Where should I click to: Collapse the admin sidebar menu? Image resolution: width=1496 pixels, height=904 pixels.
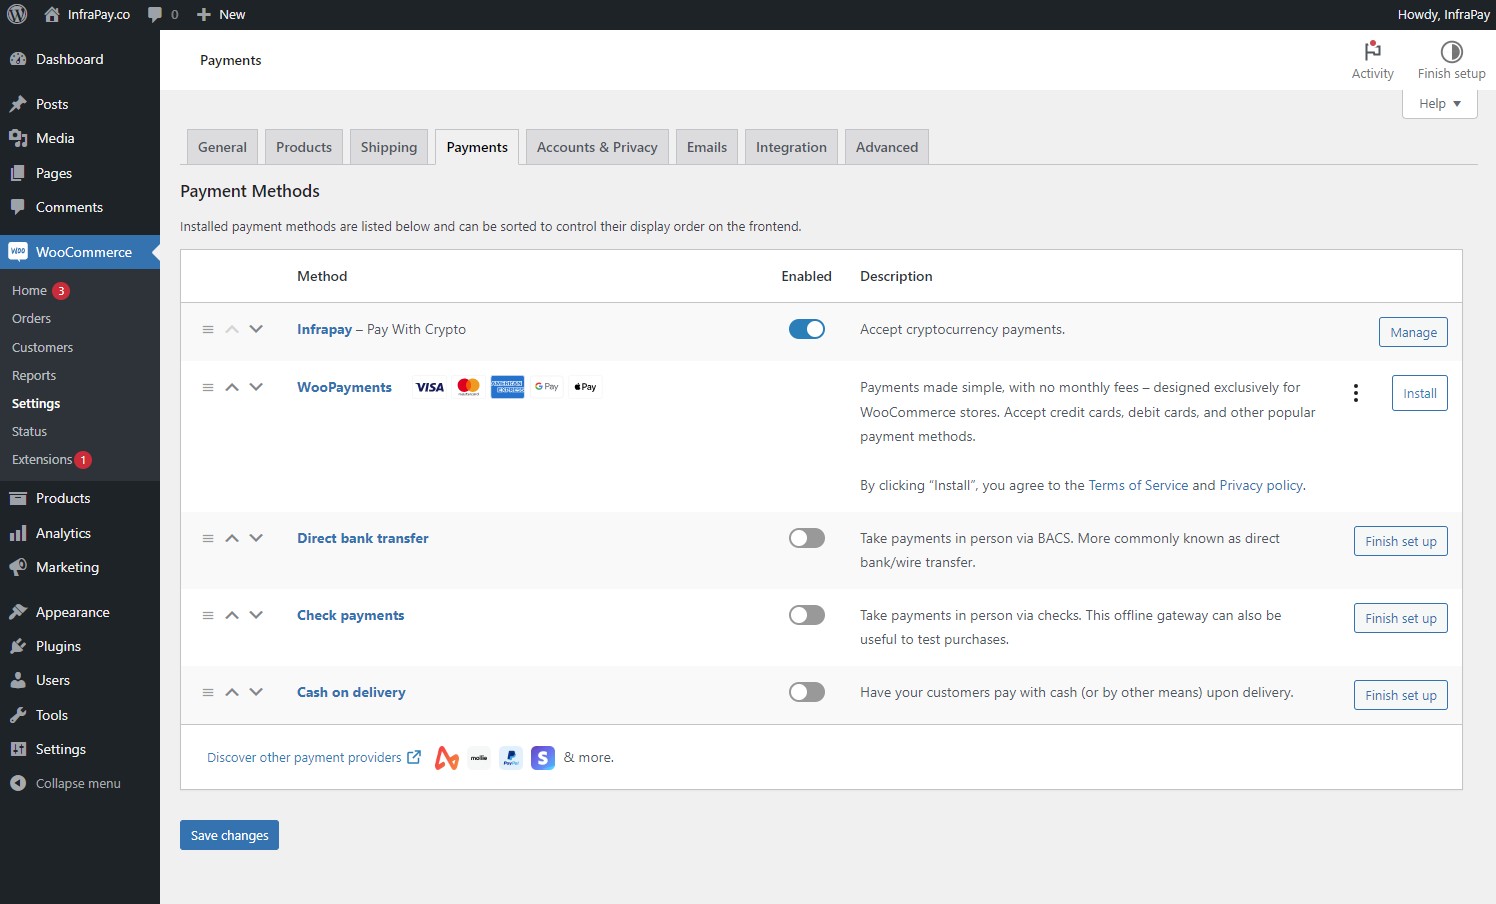pos(80,783)
